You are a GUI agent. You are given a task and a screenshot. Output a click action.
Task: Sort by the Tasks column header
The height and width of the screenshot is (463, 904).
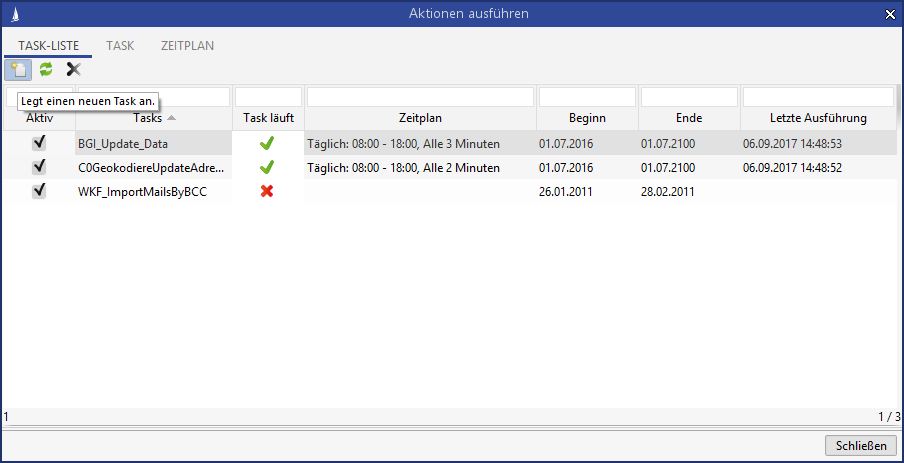tap(153, 118)
